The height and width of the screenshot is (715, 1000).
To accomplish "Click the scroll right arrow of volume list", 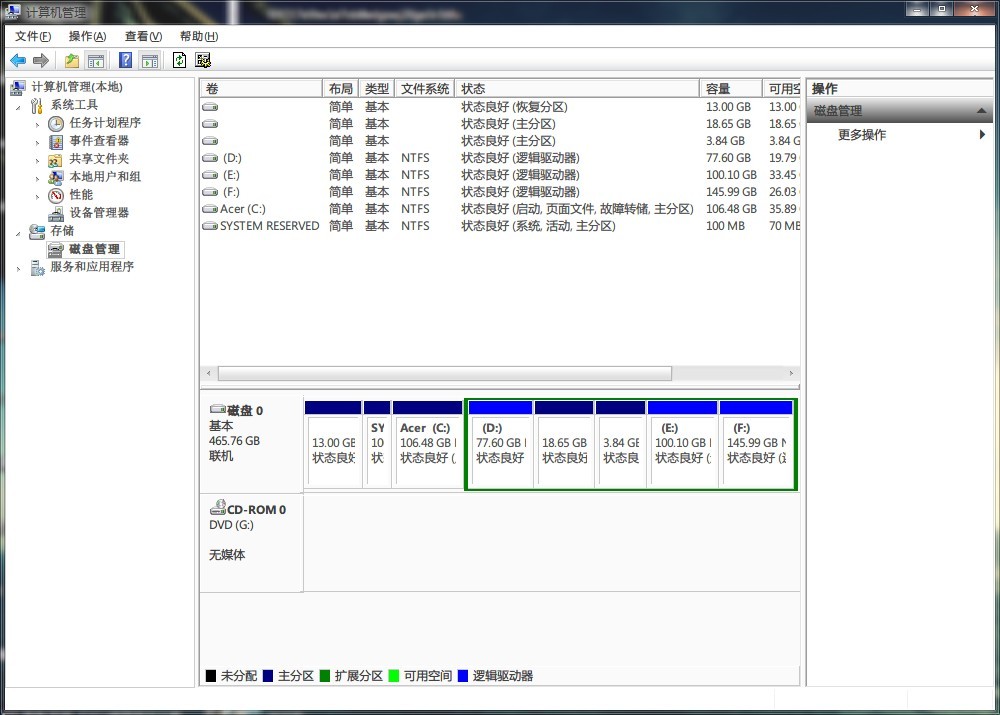I will click(x=791, y=373).
